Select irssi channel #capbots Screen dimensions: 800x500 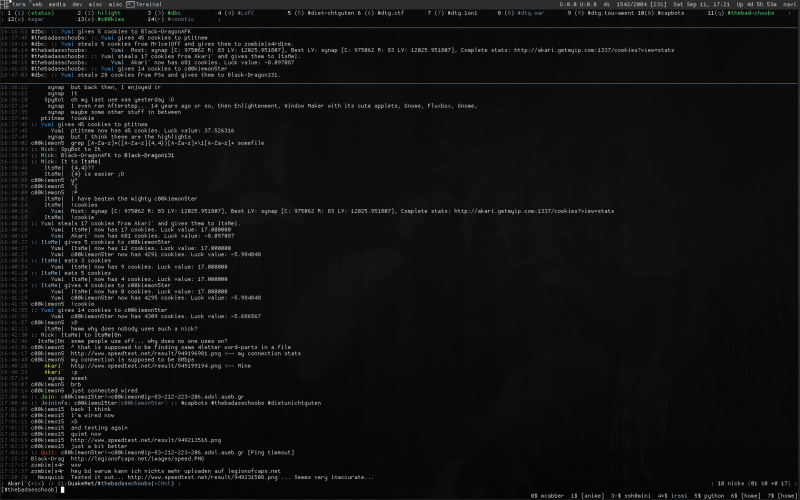click(661, 13)
